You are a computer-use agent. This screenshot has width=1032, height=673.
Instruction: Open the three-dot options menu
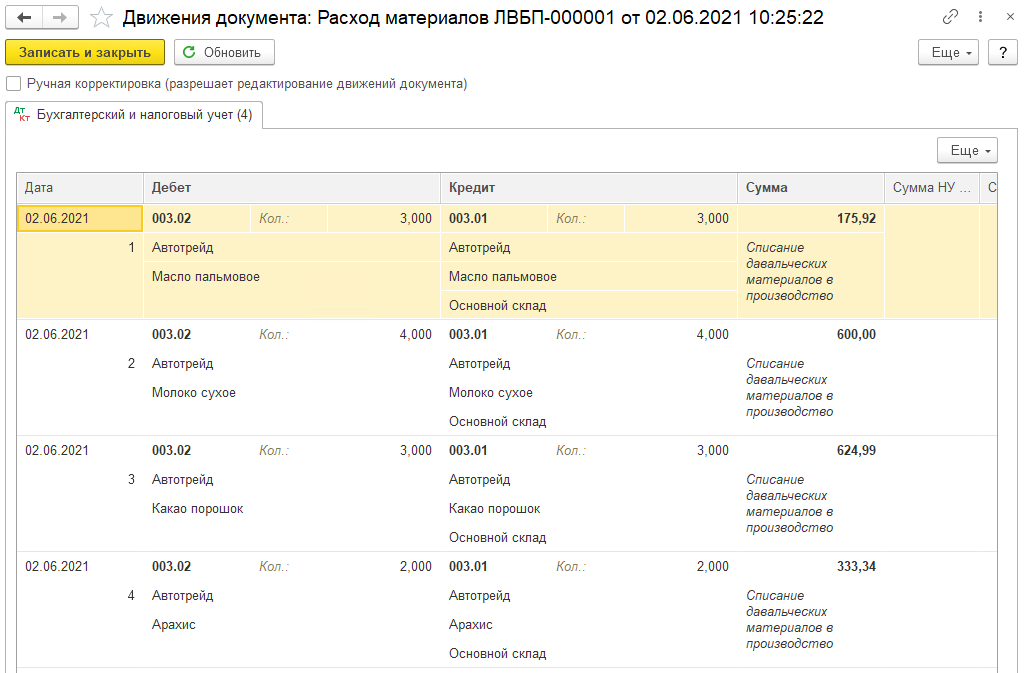(x=981, y=17)
